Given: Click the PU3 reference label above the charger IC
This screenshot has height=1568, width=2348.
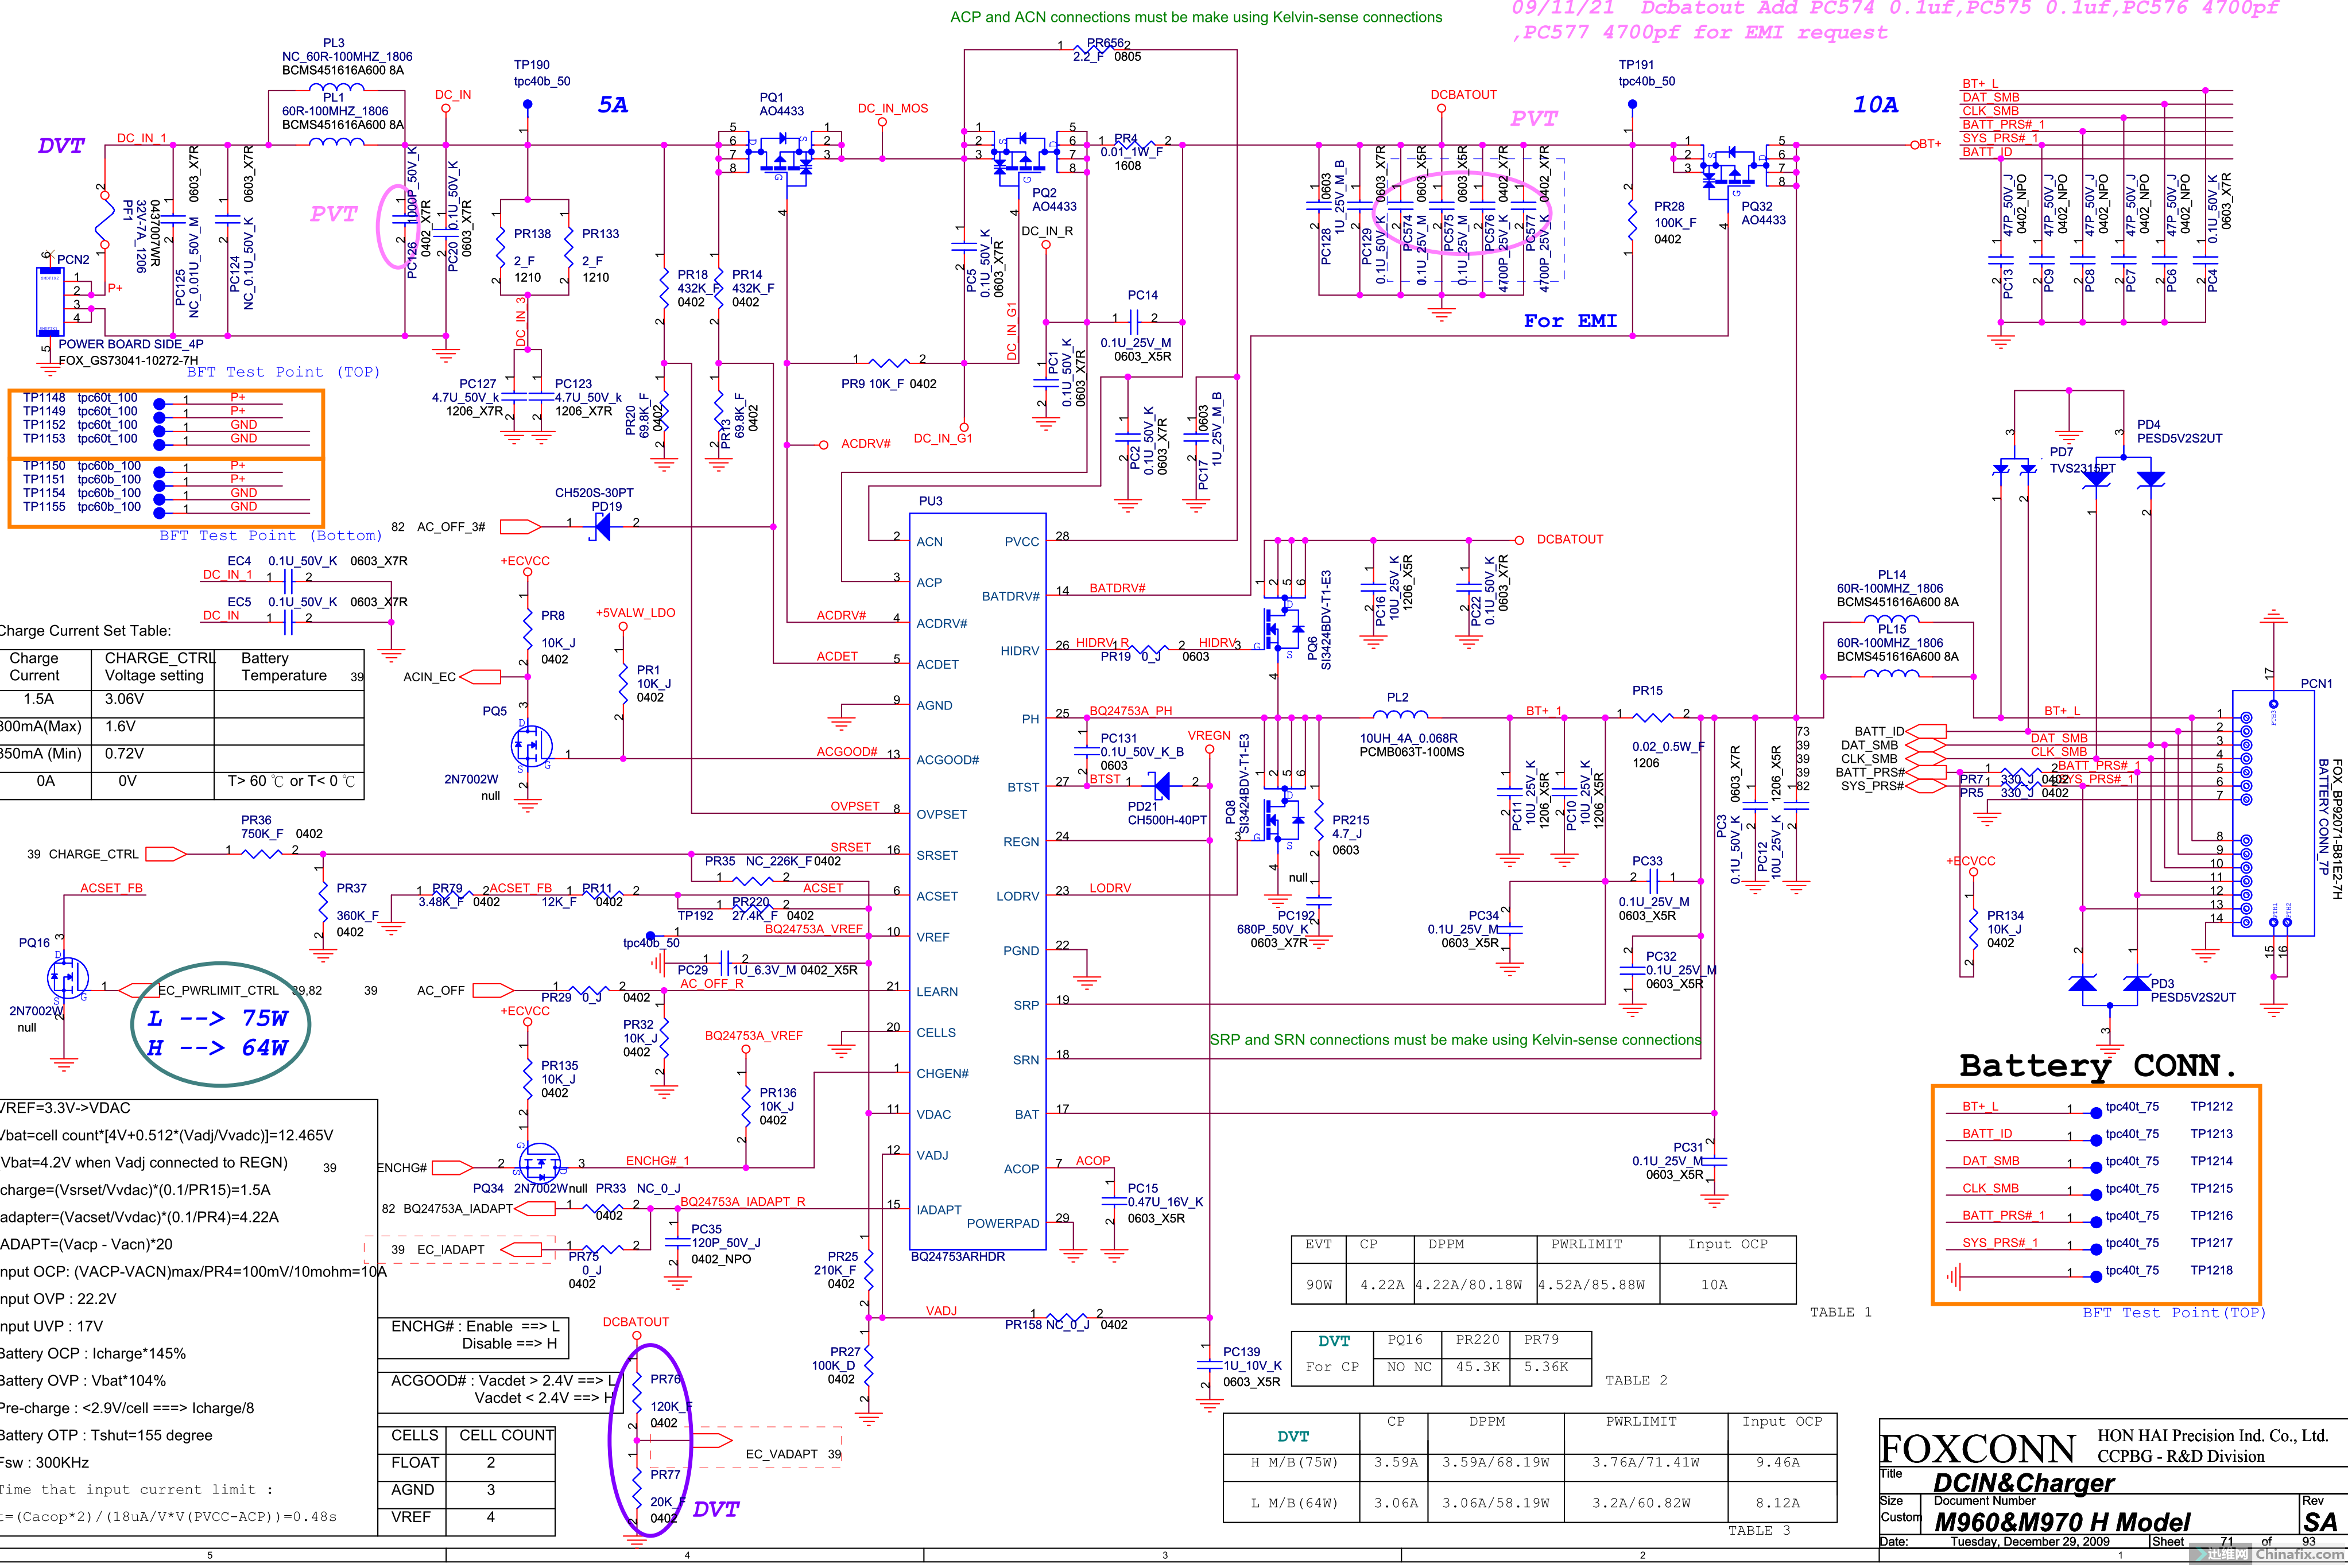Looking at the screenshot, I should pos(930,501).
